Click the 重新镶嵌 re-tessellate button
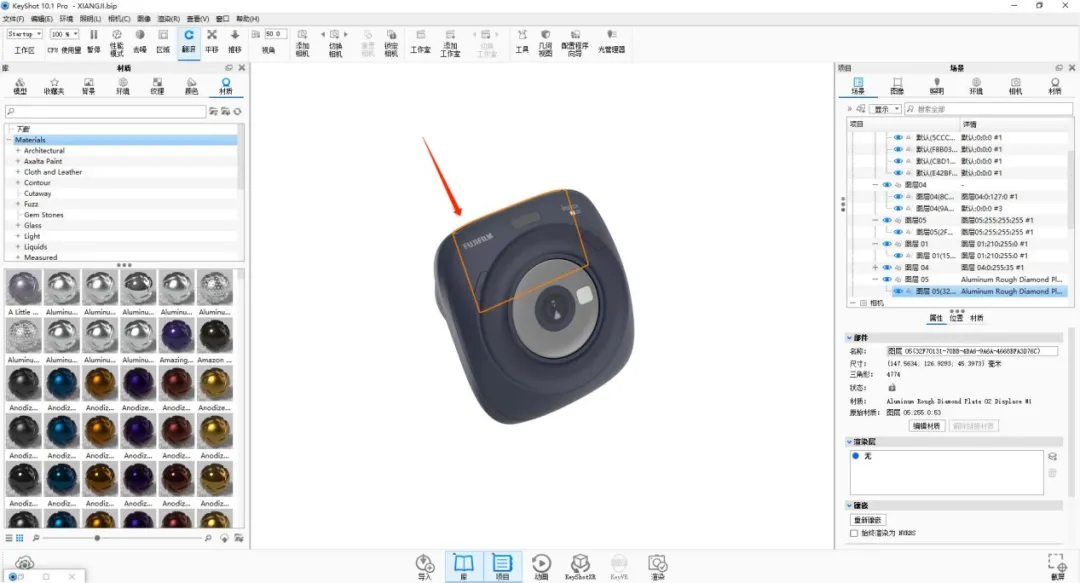The width and height of the screenshot is (1080, 583). (x=868, y=520)
